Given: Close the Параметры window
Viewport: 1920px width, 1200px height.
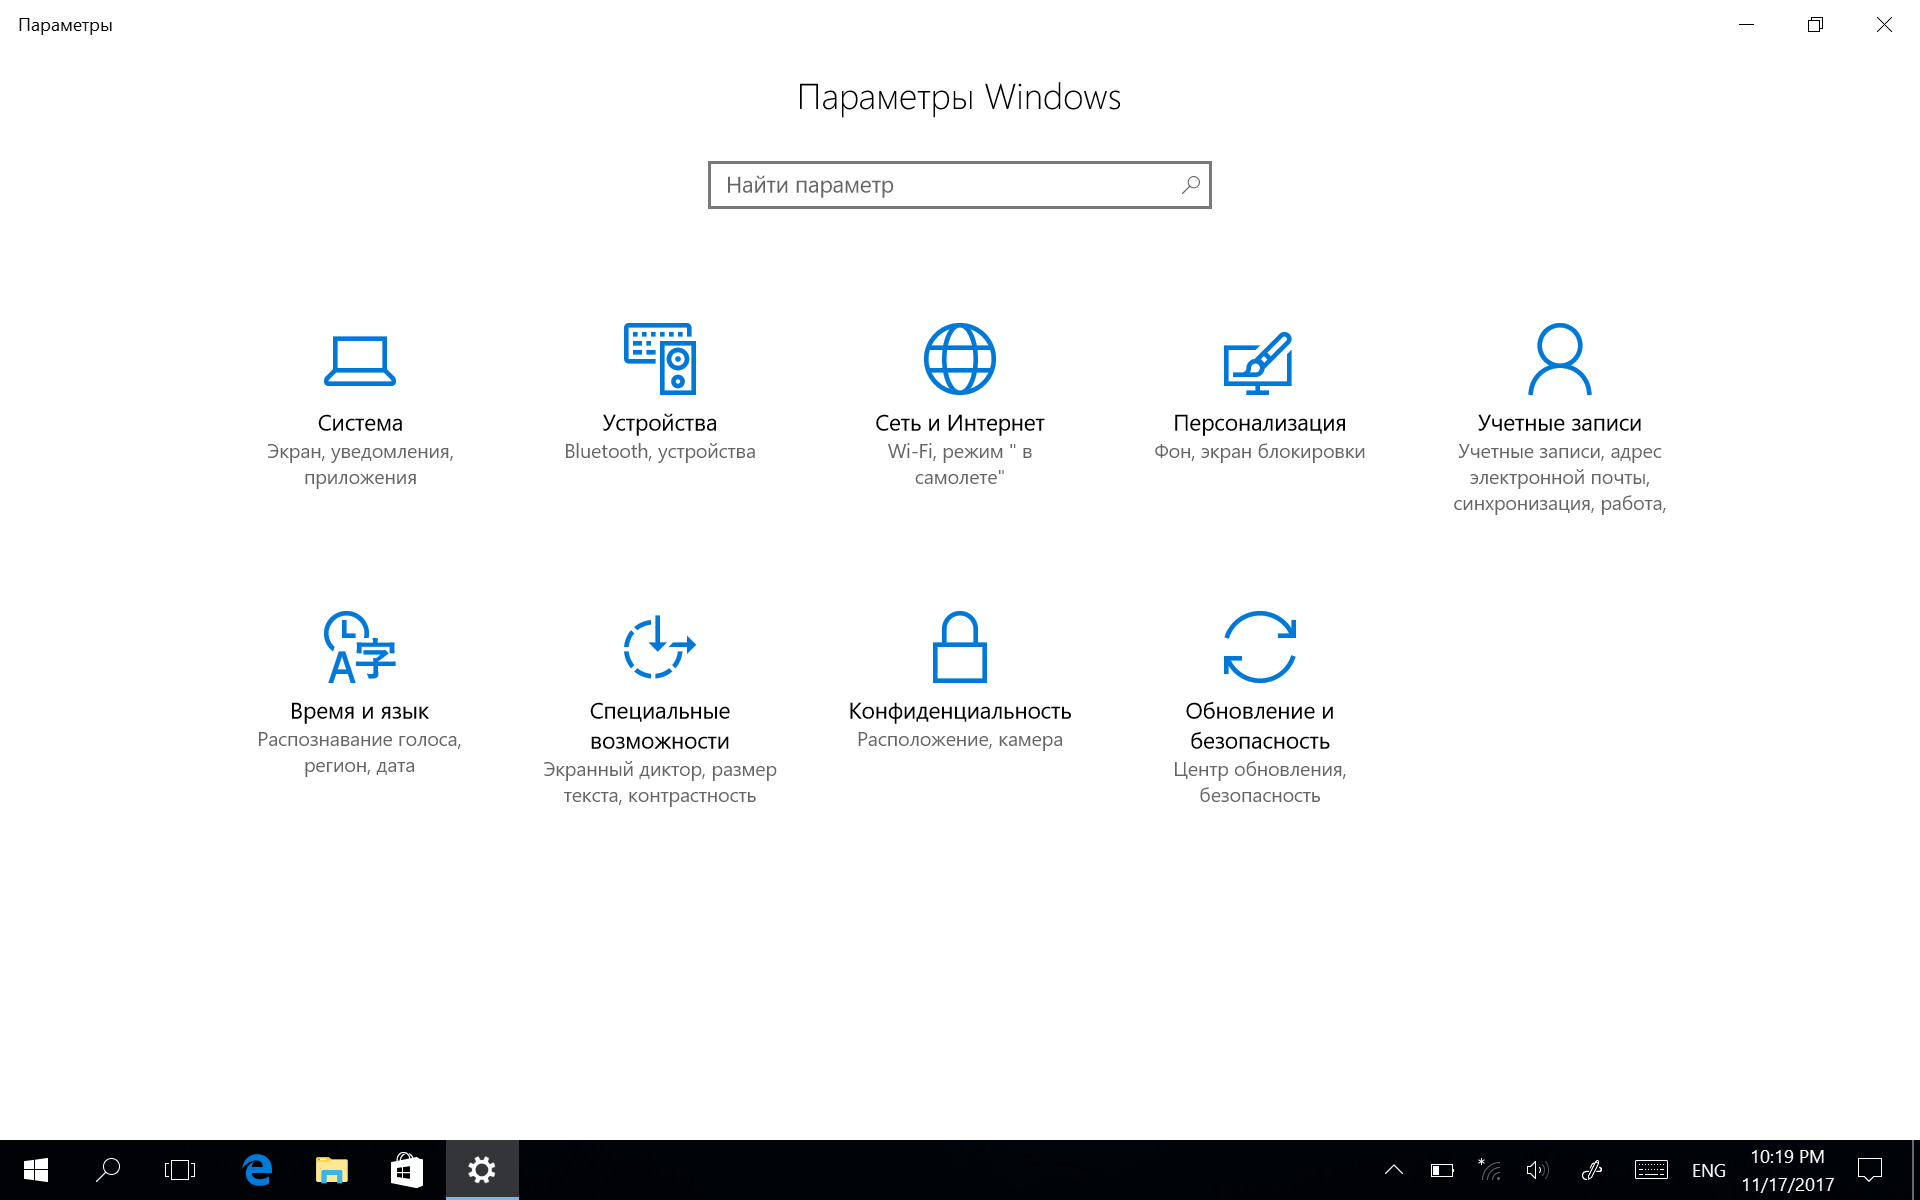Looking at the screenshot, I should pos(1884,24).
